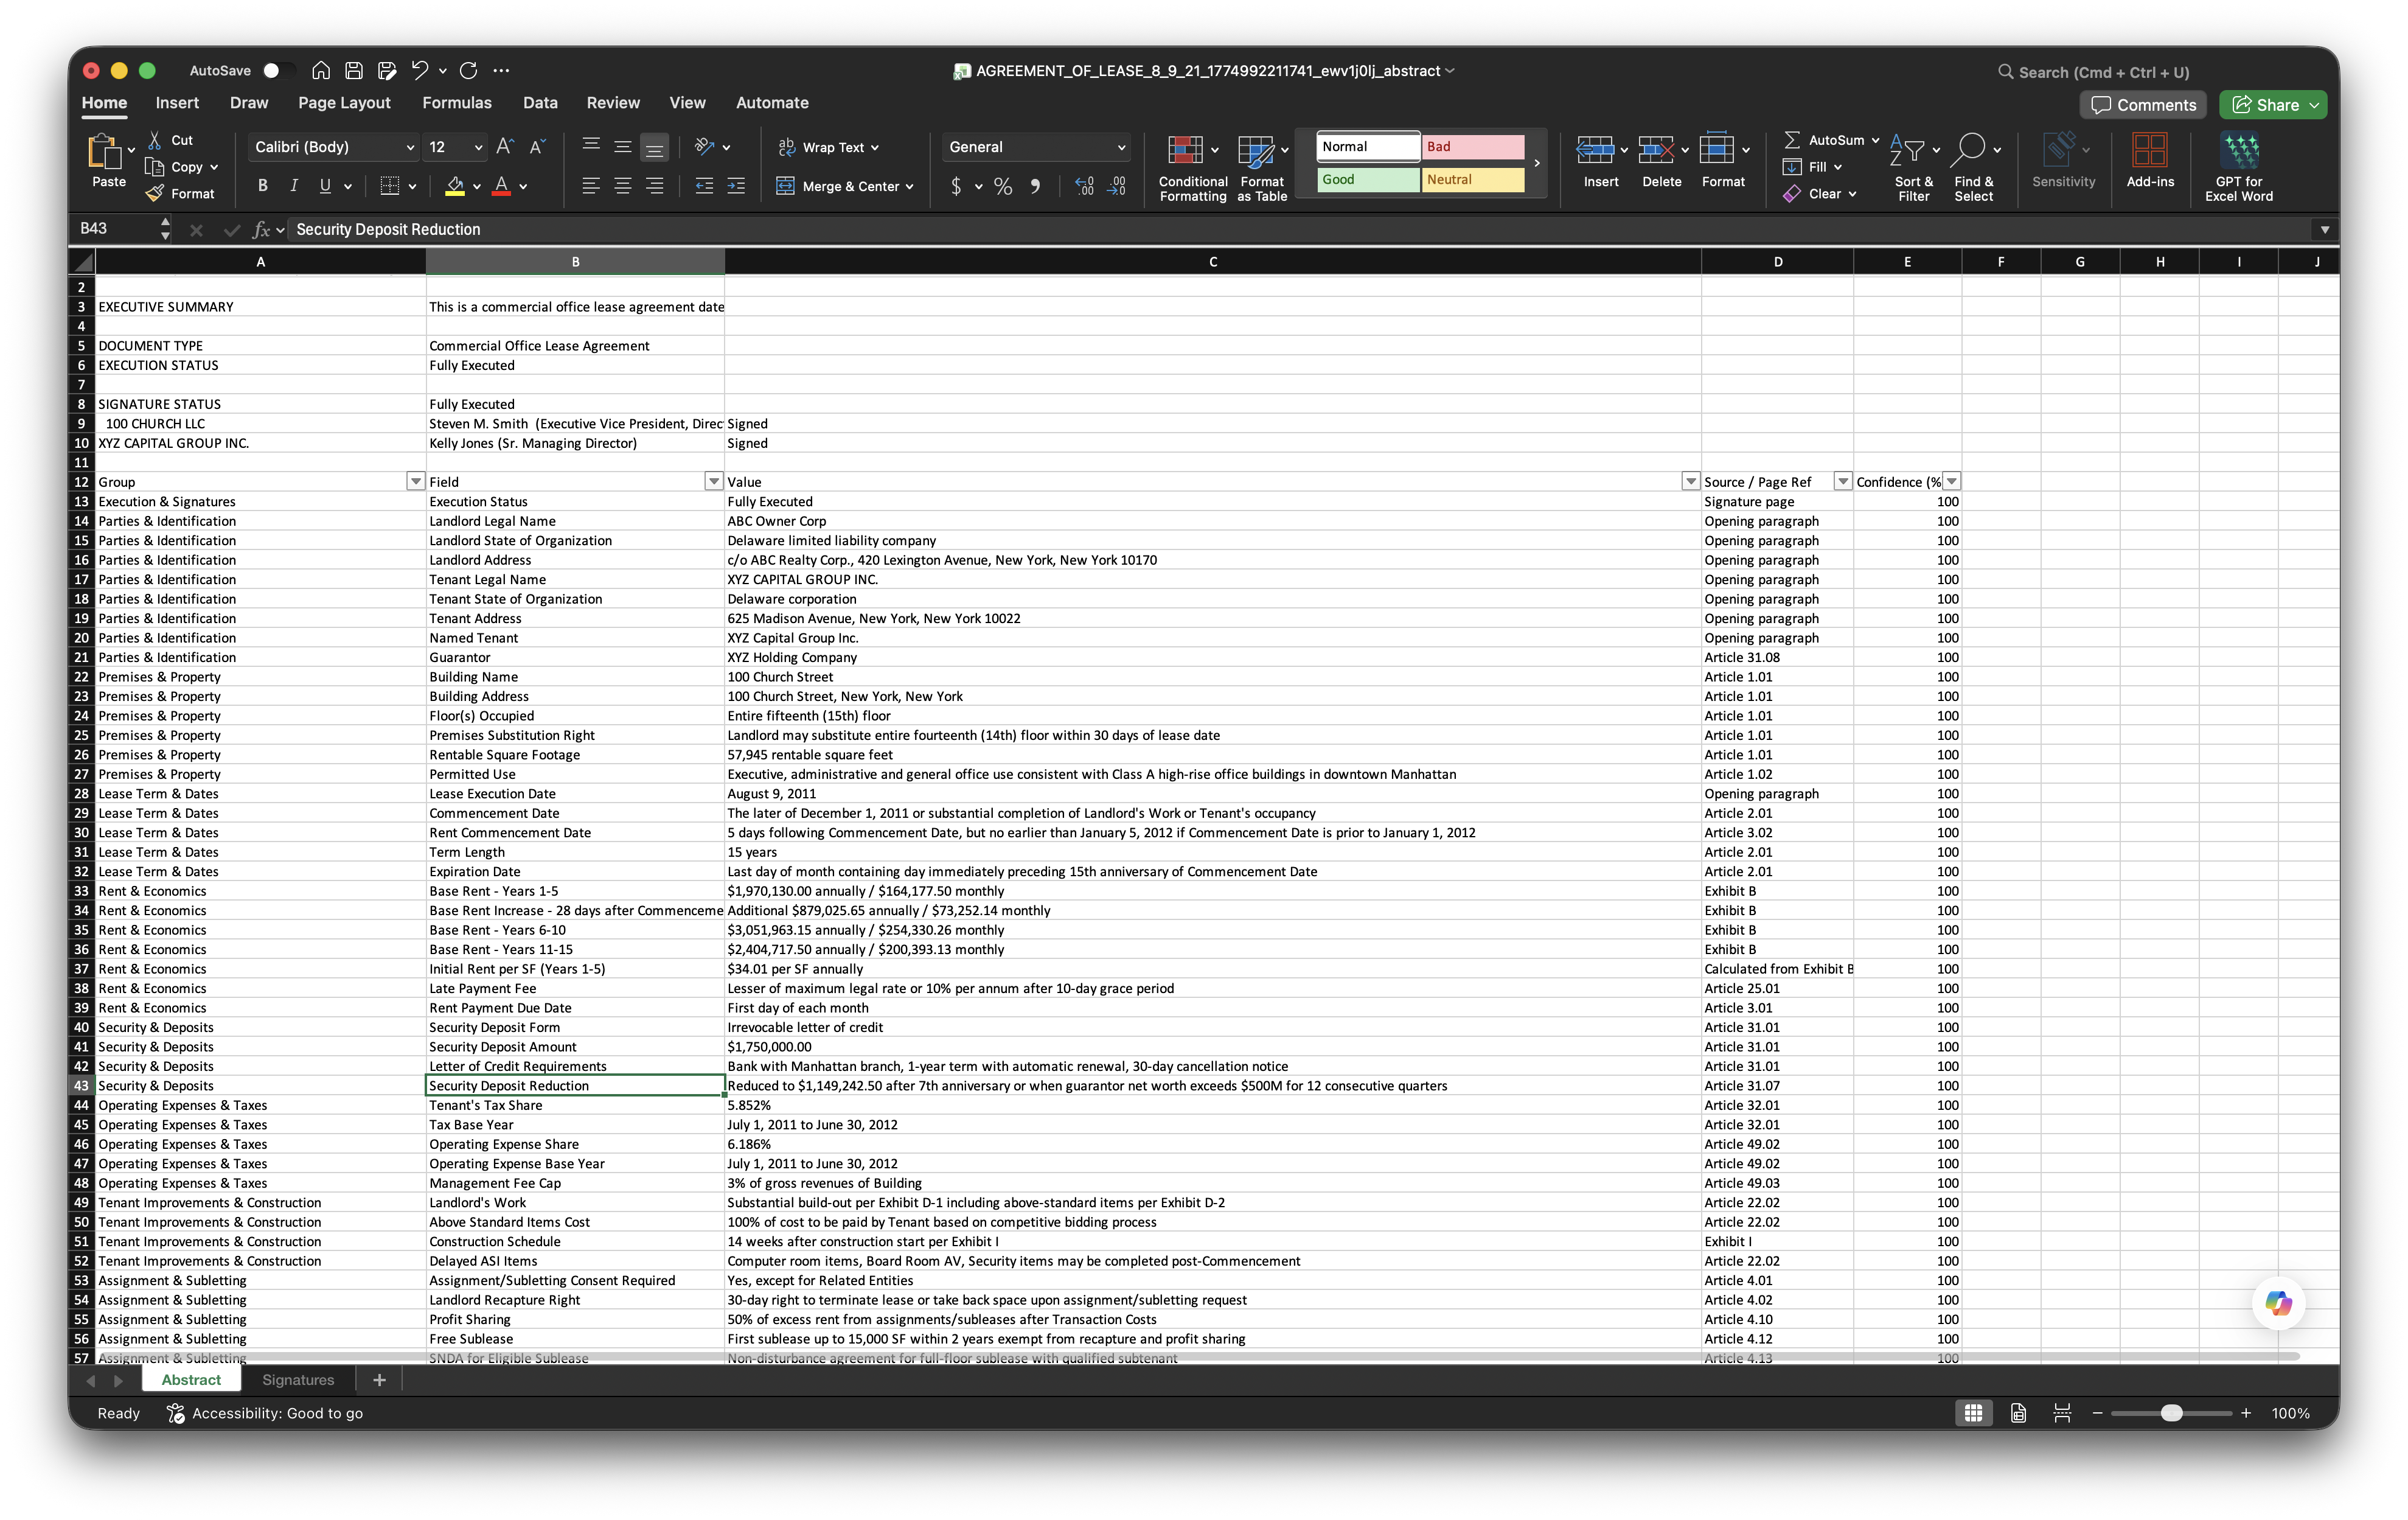Decrease font size with small A icon
Viewport: 2408px width, 1520px height.
tap(537, 147)
